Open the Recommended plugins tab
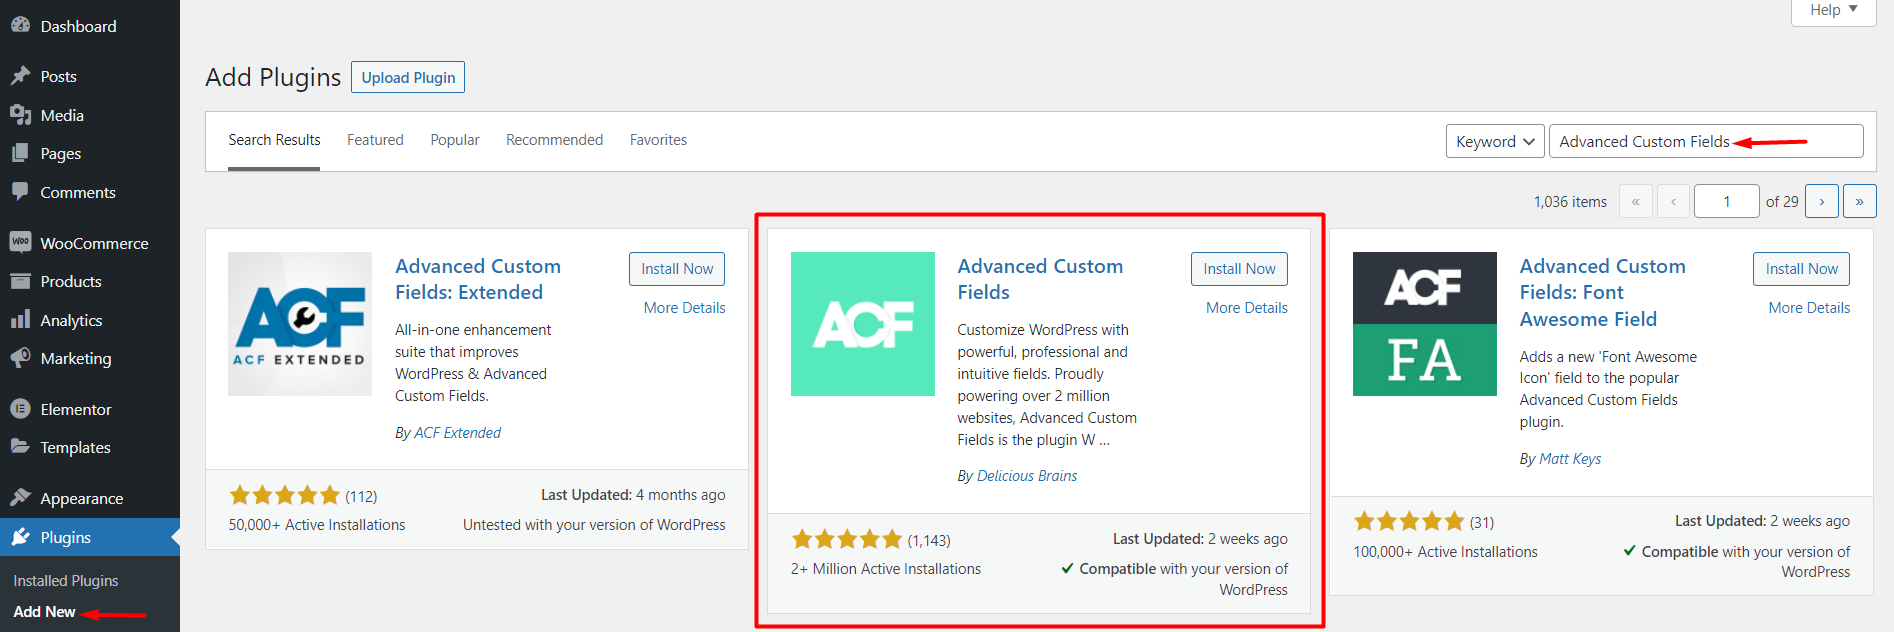 pyautogui.click(x=554, y=140)
